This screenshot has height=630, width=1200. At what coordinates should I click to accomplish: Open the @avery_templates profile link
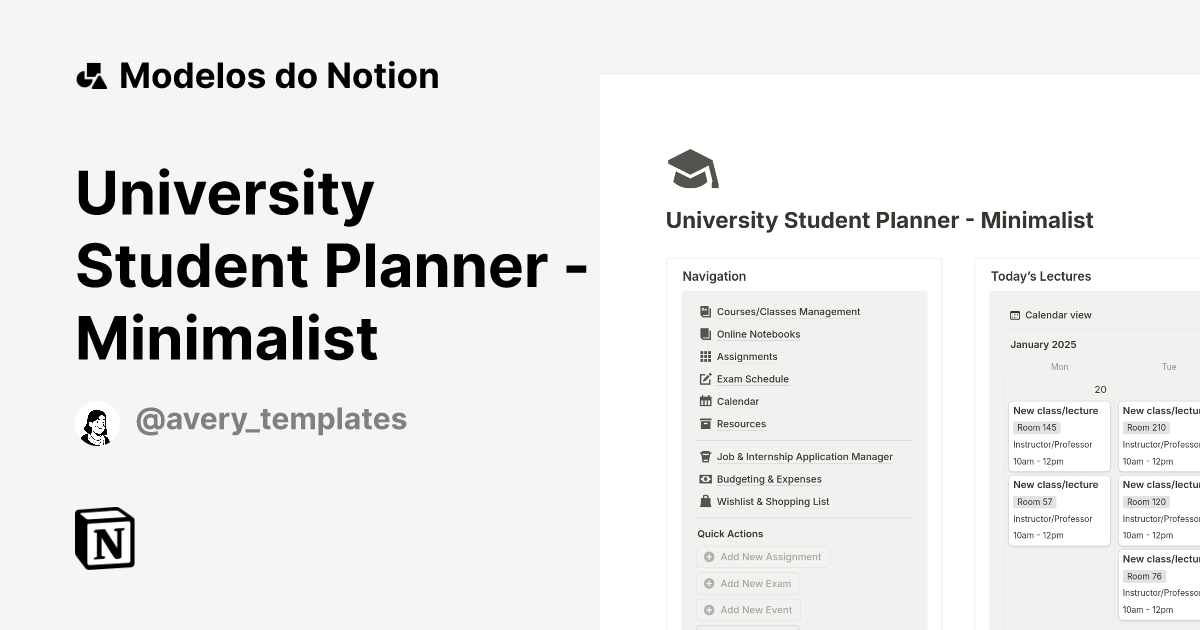(271, 420)
